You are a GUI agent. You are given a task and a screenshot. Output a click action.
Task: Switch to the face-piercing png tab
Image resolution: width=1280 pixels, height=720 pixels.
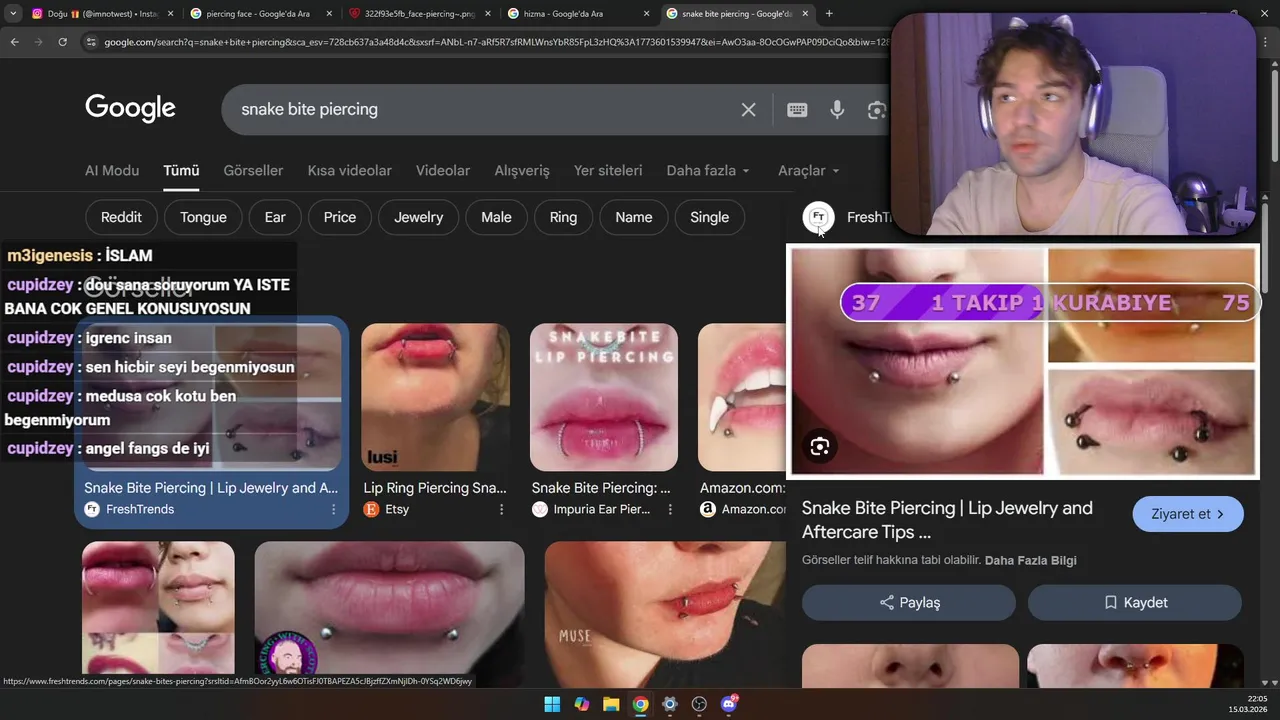point(417,14)
